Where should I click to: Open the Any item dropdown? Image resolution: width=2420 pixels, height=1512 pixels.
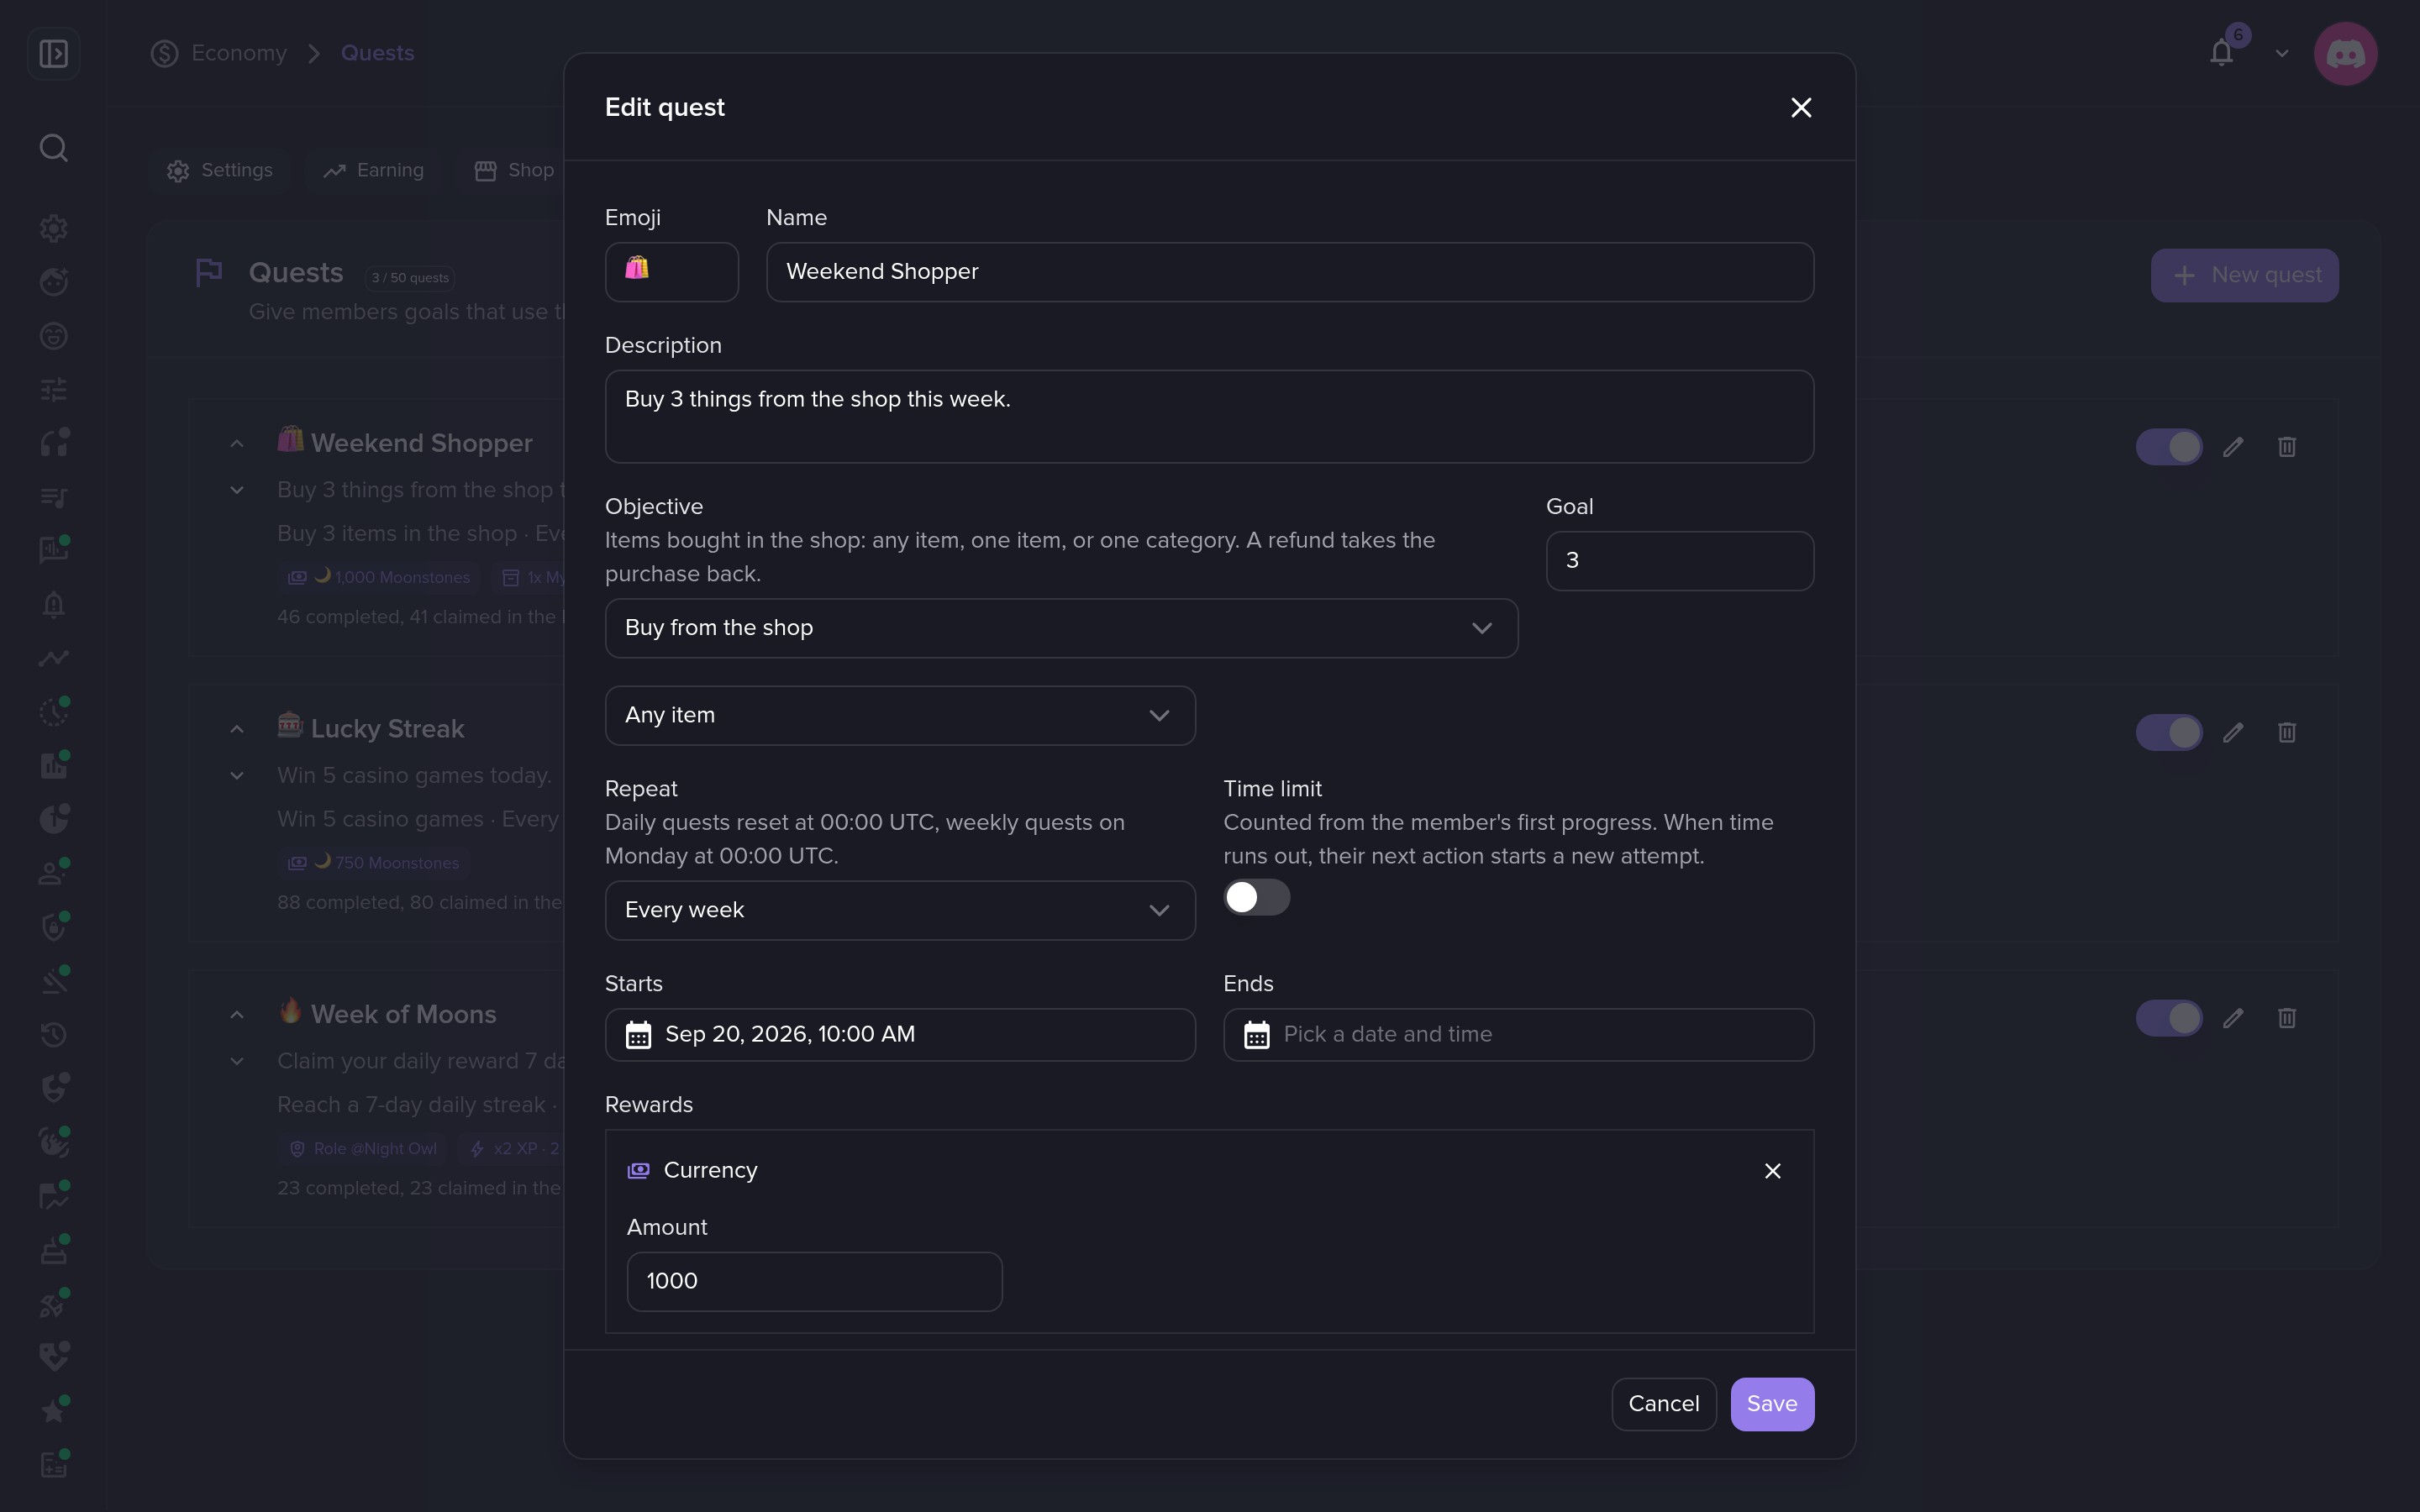[900, 716]
